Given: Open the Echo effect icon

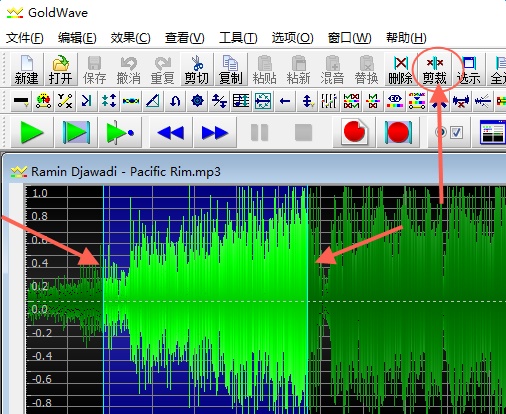Looking at the screenshot, I should [87, 101].
